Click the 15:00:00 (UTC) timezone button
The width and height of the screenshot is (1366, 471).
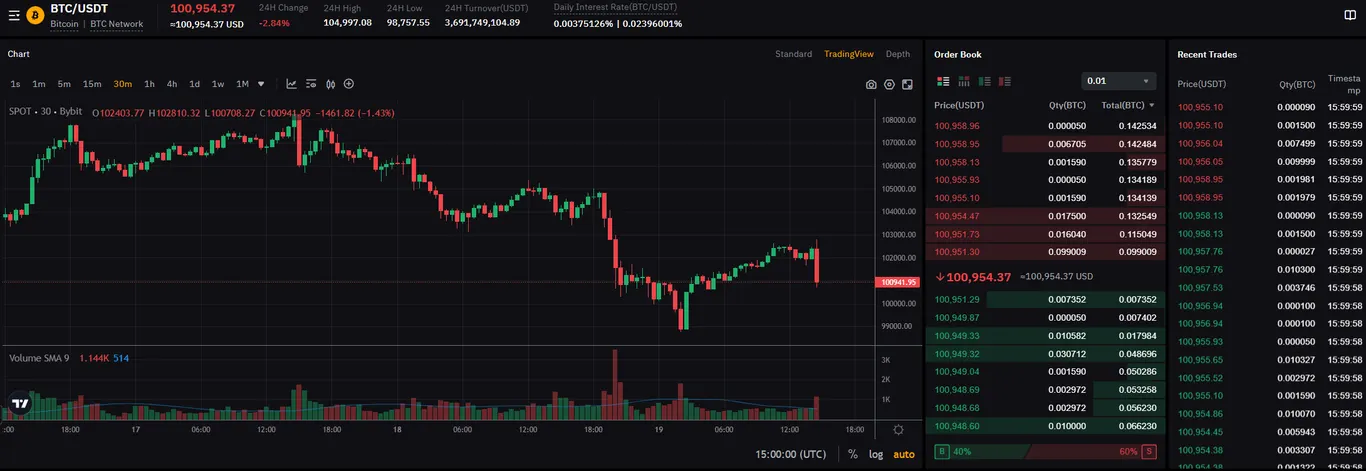791,454
